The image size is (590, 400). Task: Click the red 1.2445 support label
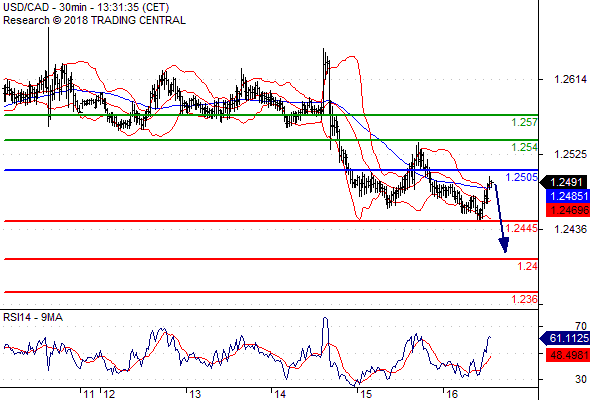[521, 228]
